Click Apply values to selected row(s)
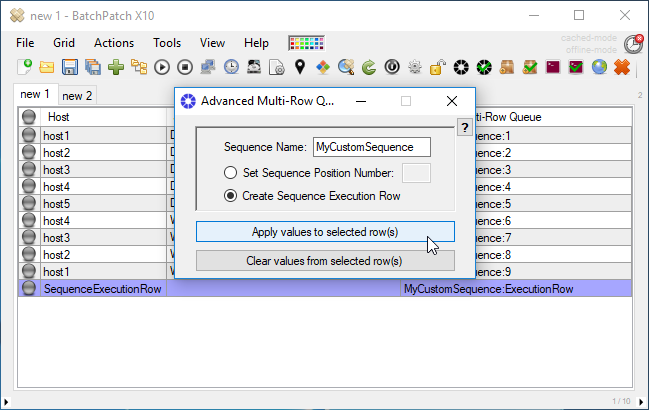Screen dimensions: 649x410 click(325, 232)
